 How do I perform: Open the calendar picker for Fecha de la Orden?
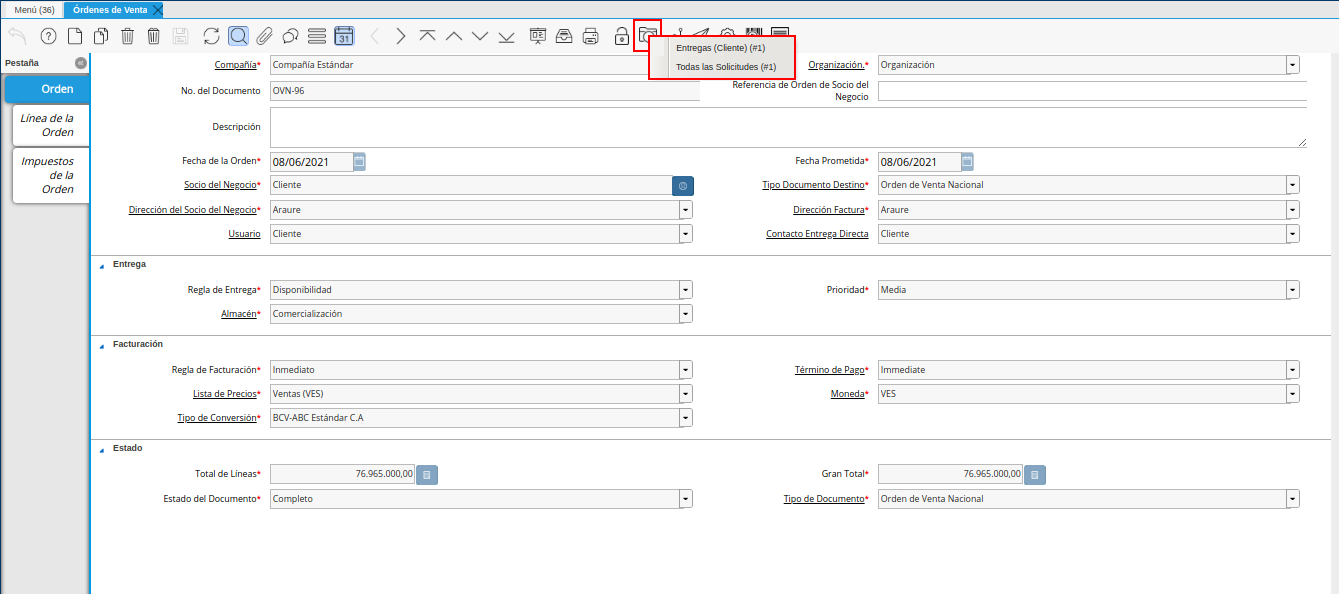click(x=360, y=161)
